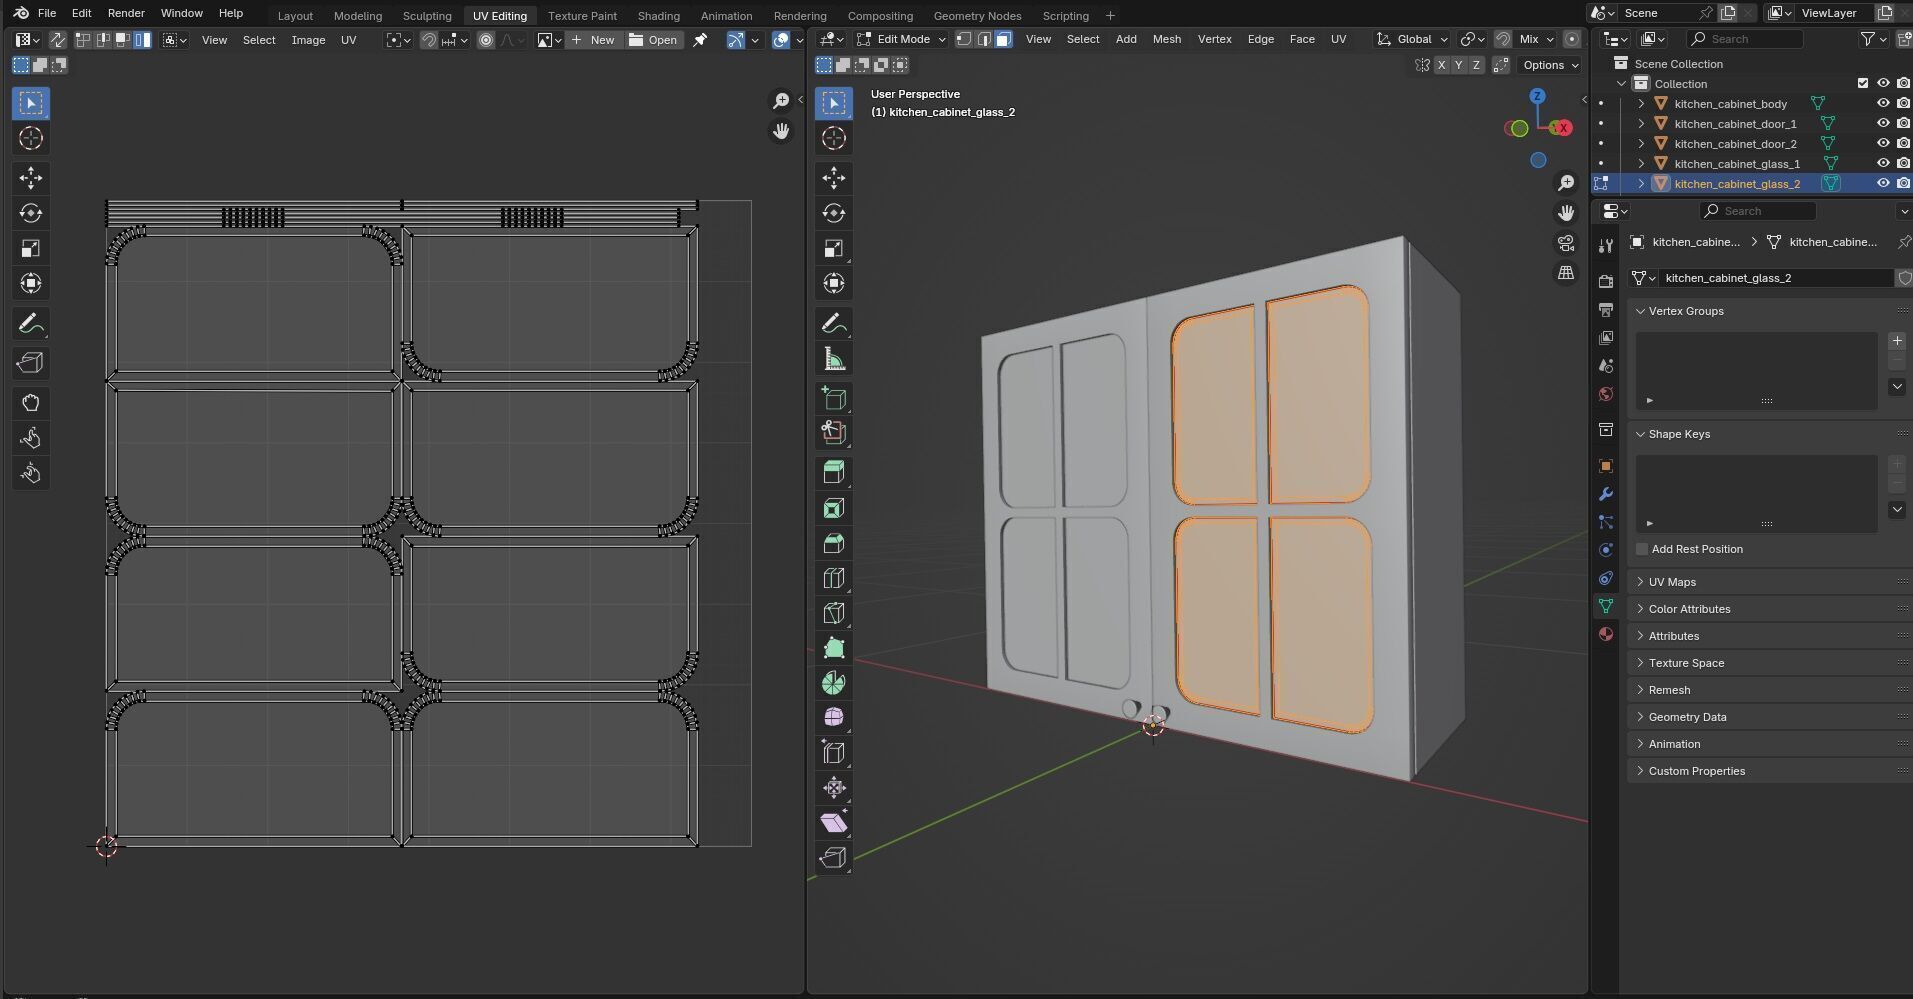
Task: Enable face select mode in 3D viewport
Action: [1003, 39]
